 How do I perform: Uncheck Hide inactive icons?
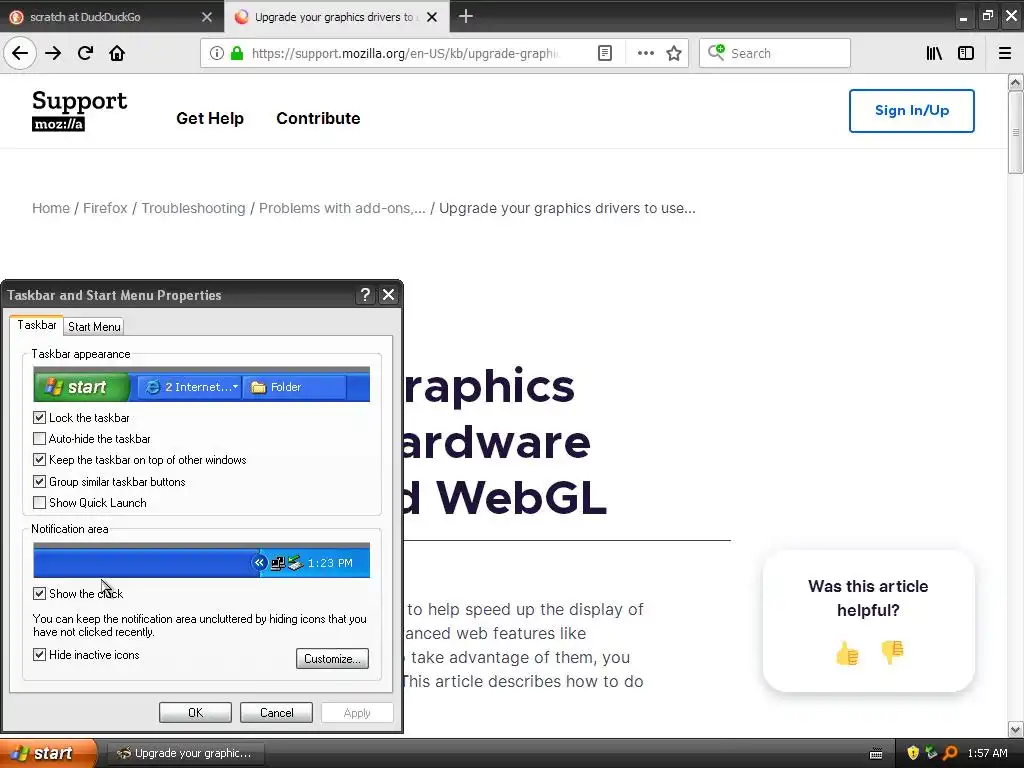pos(39,654)
